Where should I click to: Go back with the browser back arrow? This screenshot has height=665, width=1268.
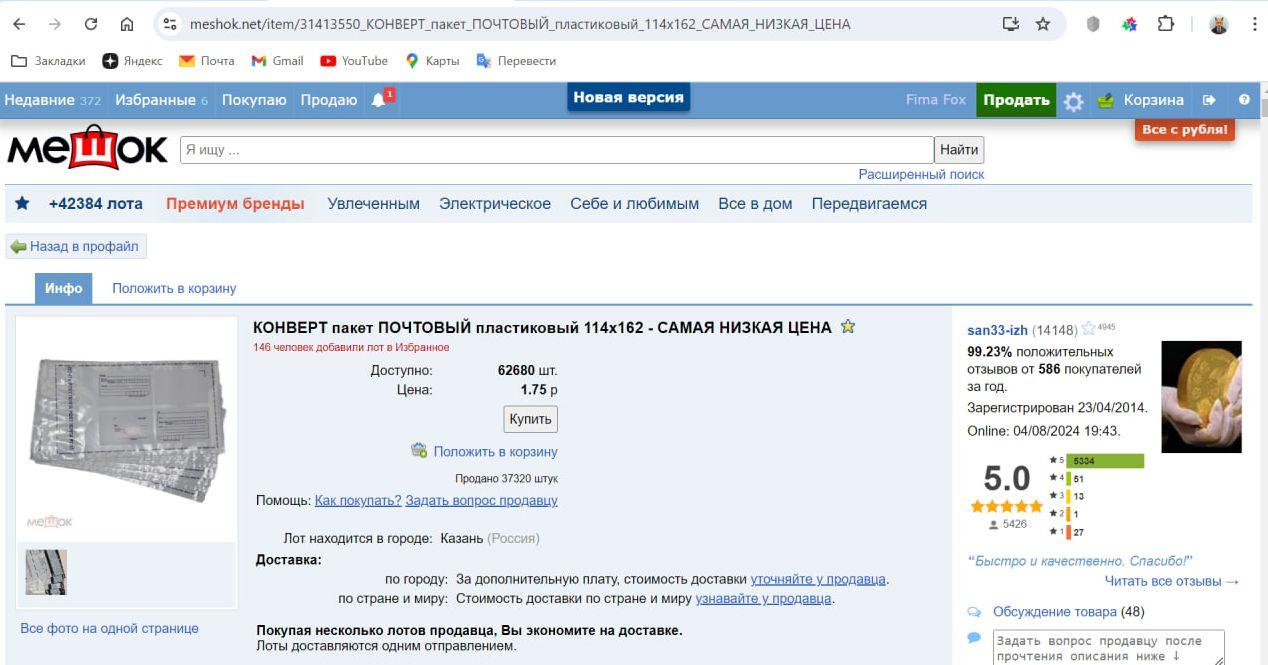pos(20,24)
